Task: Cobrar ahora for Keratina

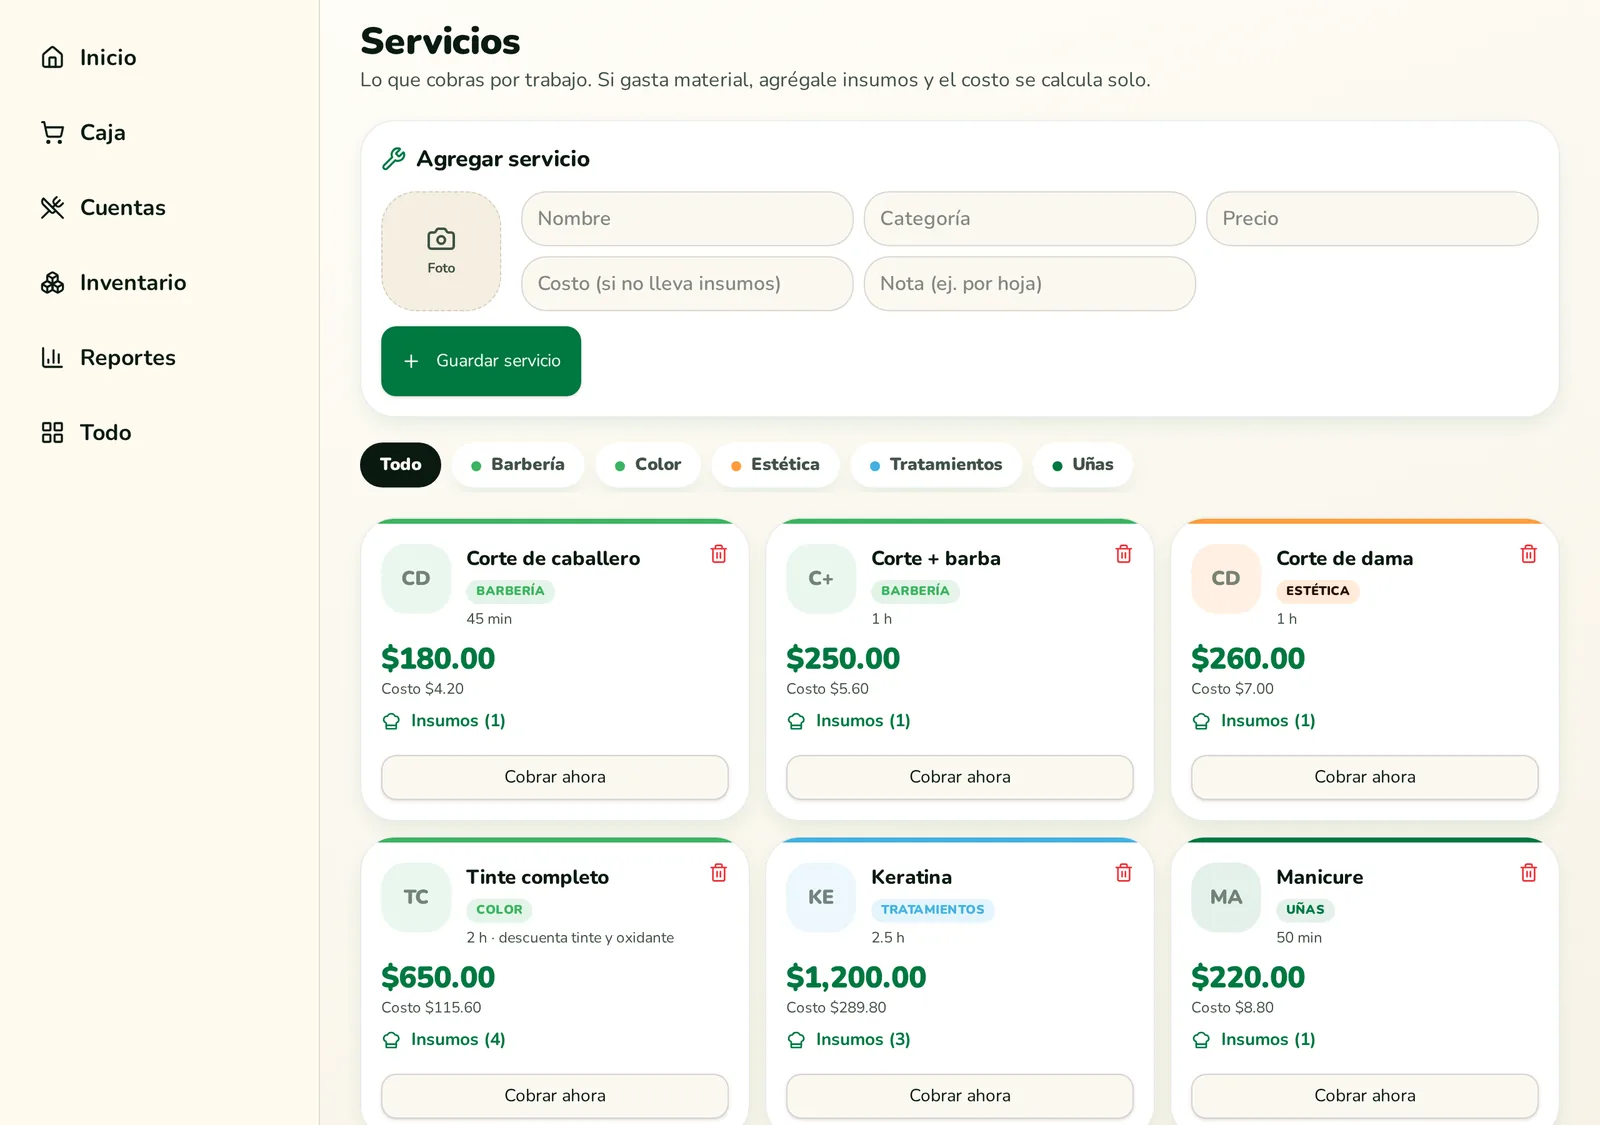Action: (x=960, y=1096)
